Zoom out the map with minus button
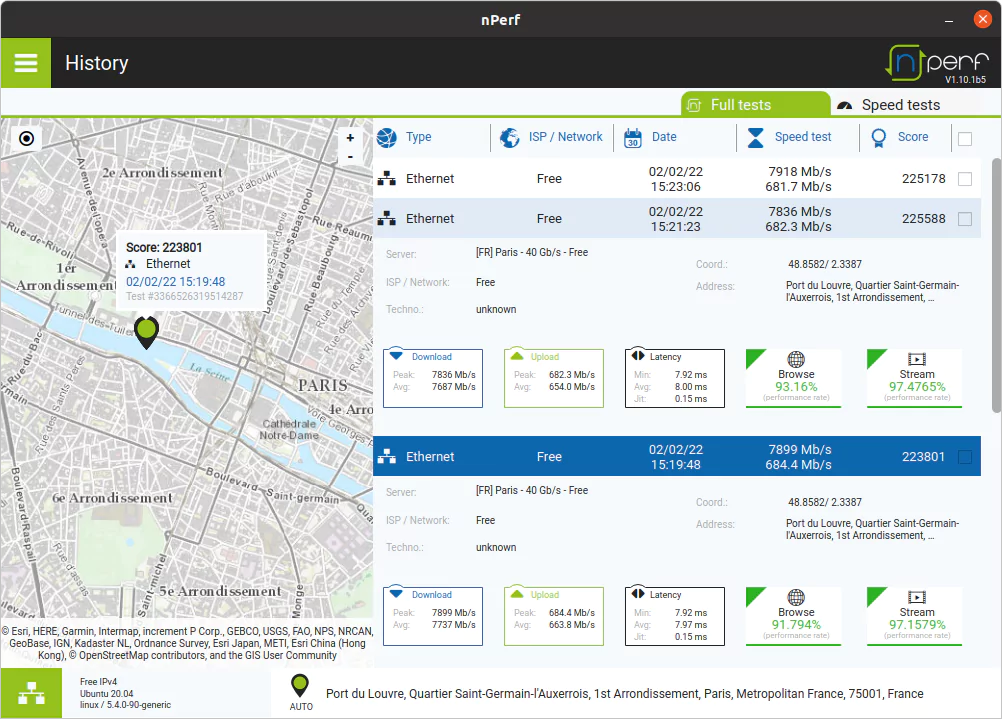The height and width of the screenshot is (719, 1002). click(350, 157)
